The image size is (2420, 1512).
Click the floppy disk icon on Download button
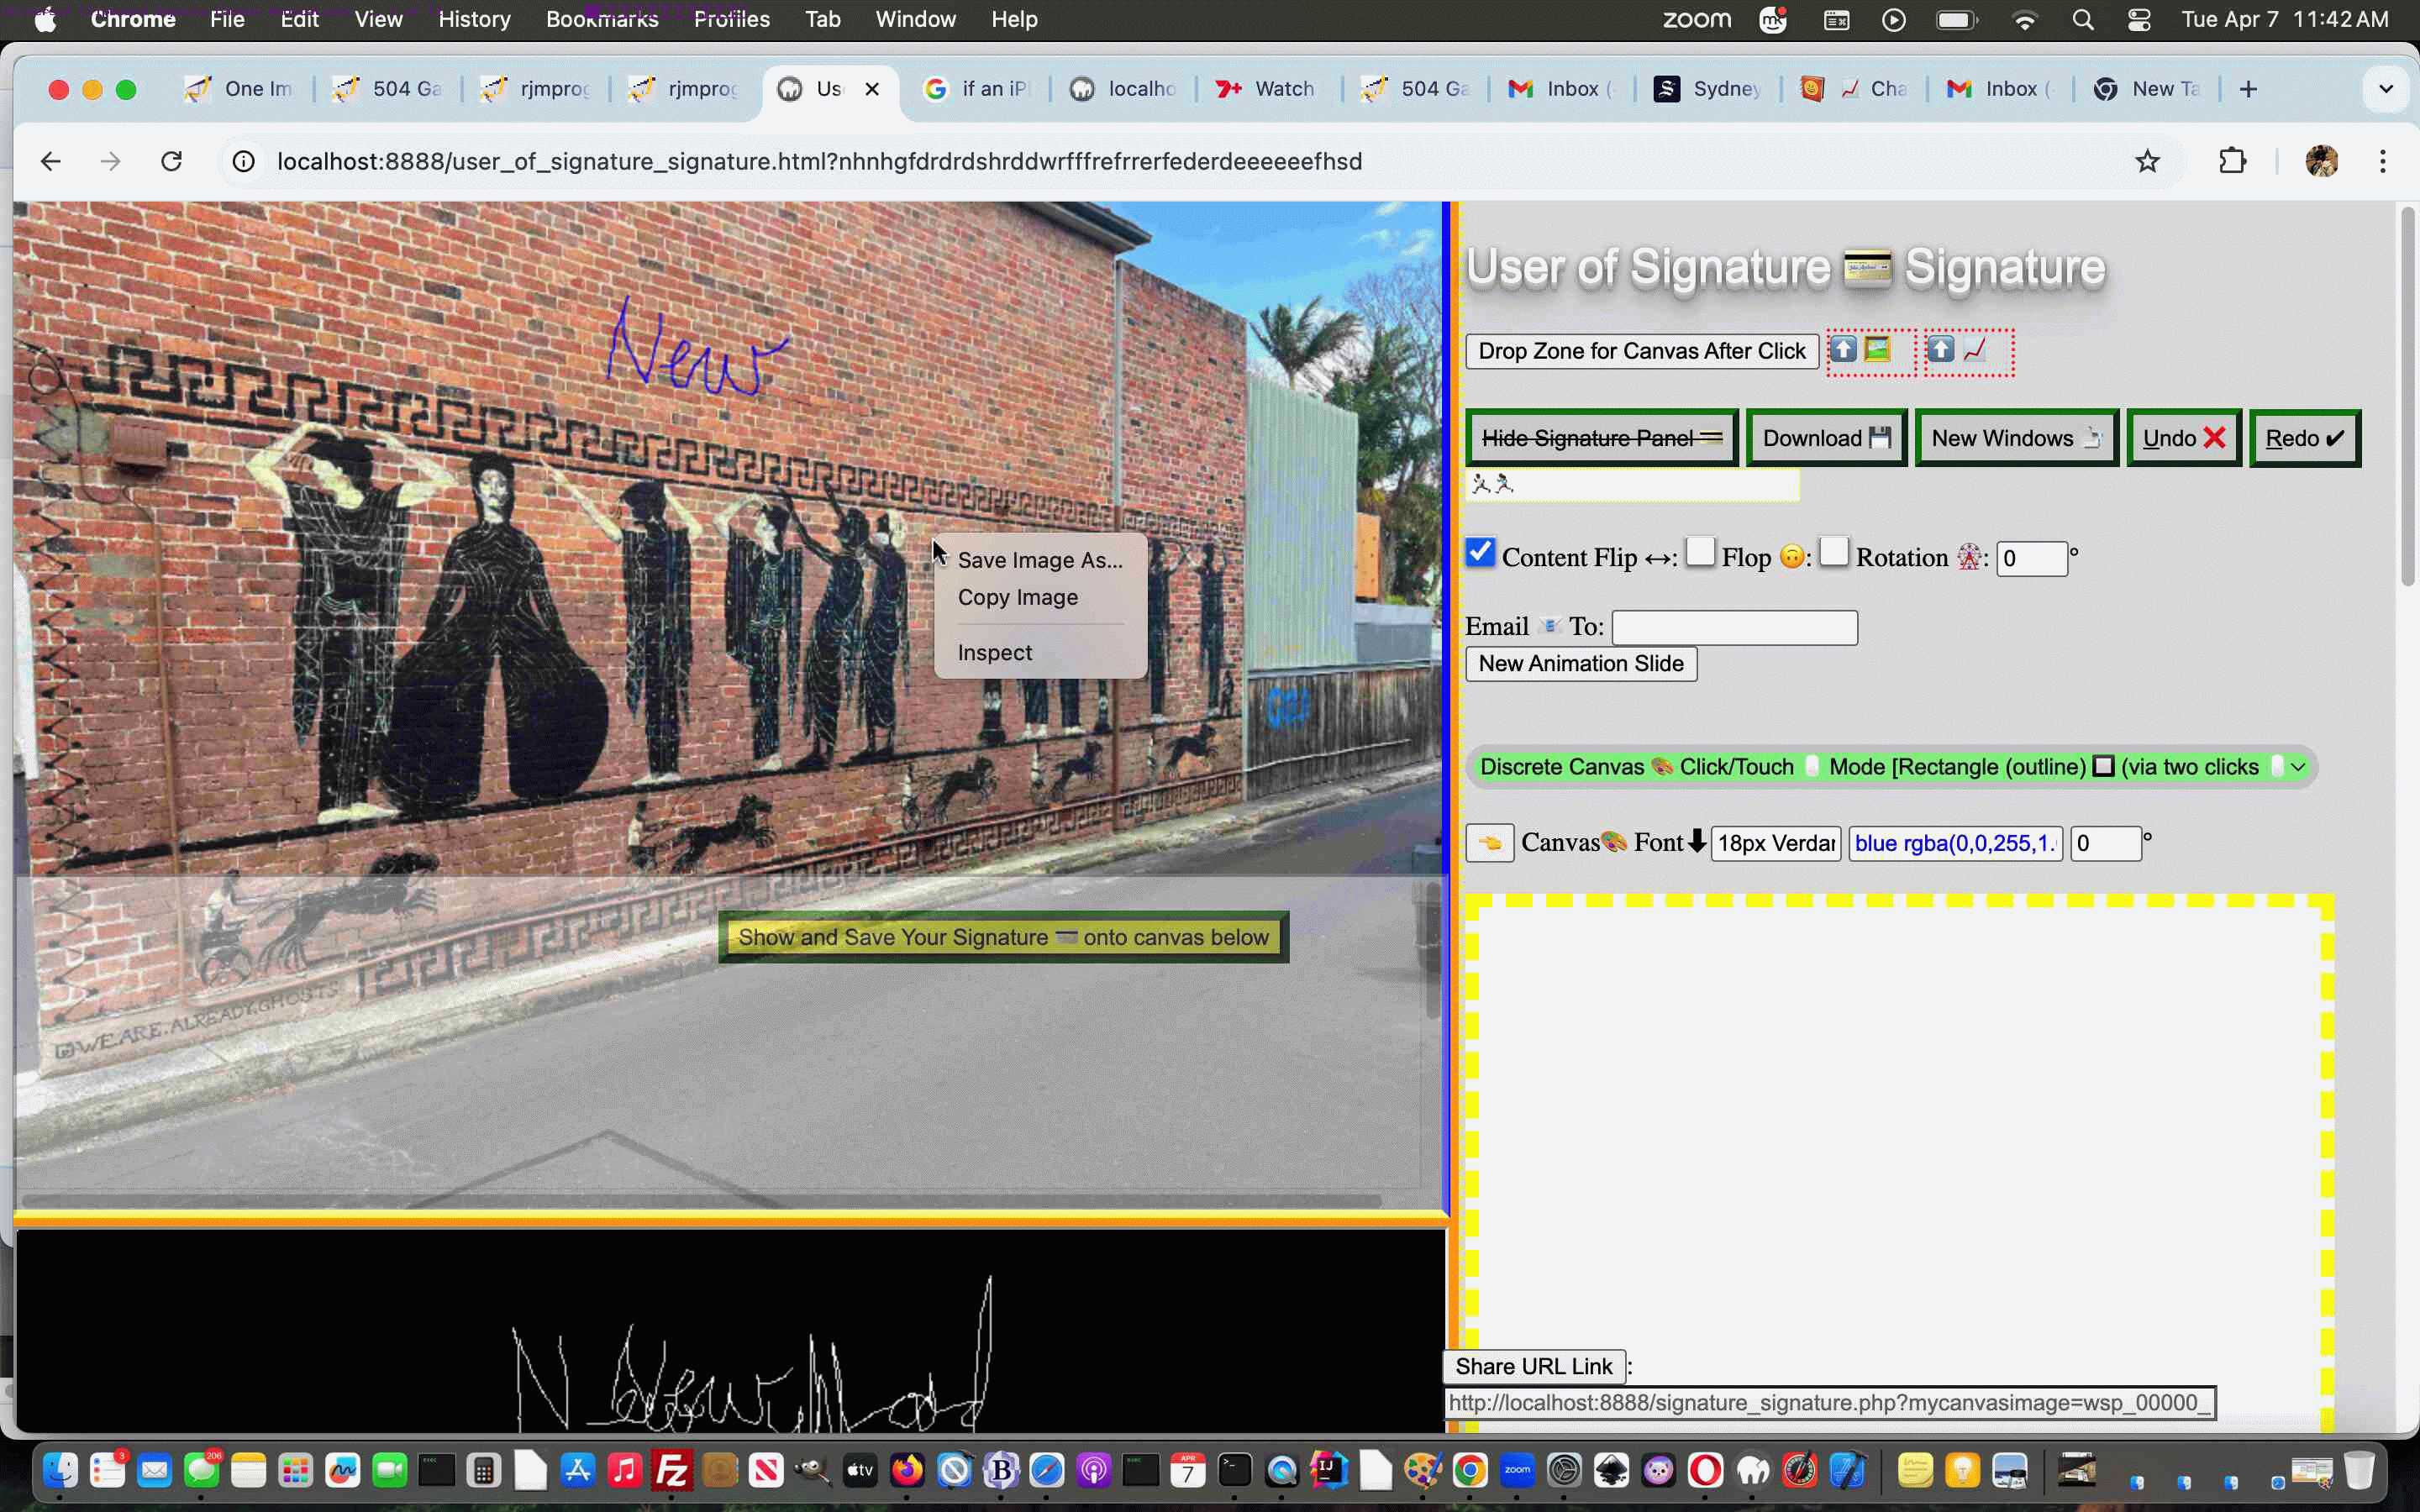coord(1880,437)
